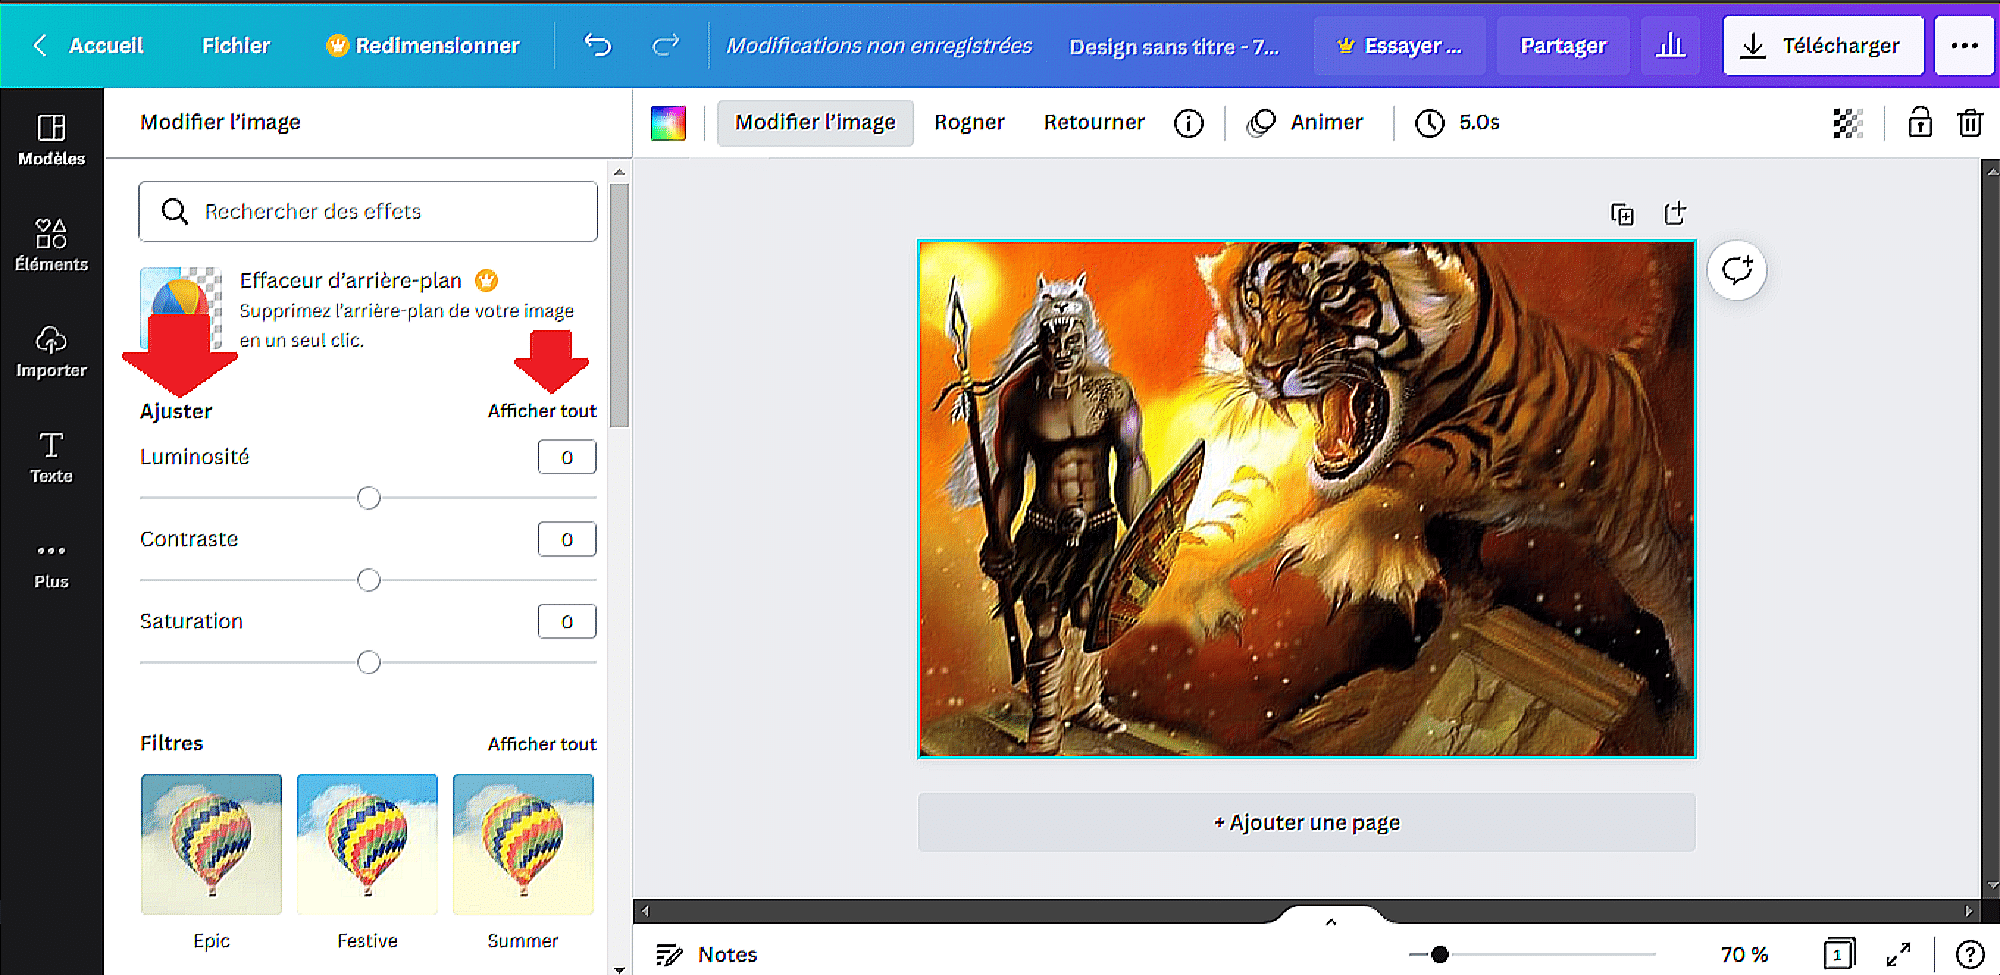2000x975 pixels.
Task: Open the Animer animation panel
Action: coord(1305,122)
